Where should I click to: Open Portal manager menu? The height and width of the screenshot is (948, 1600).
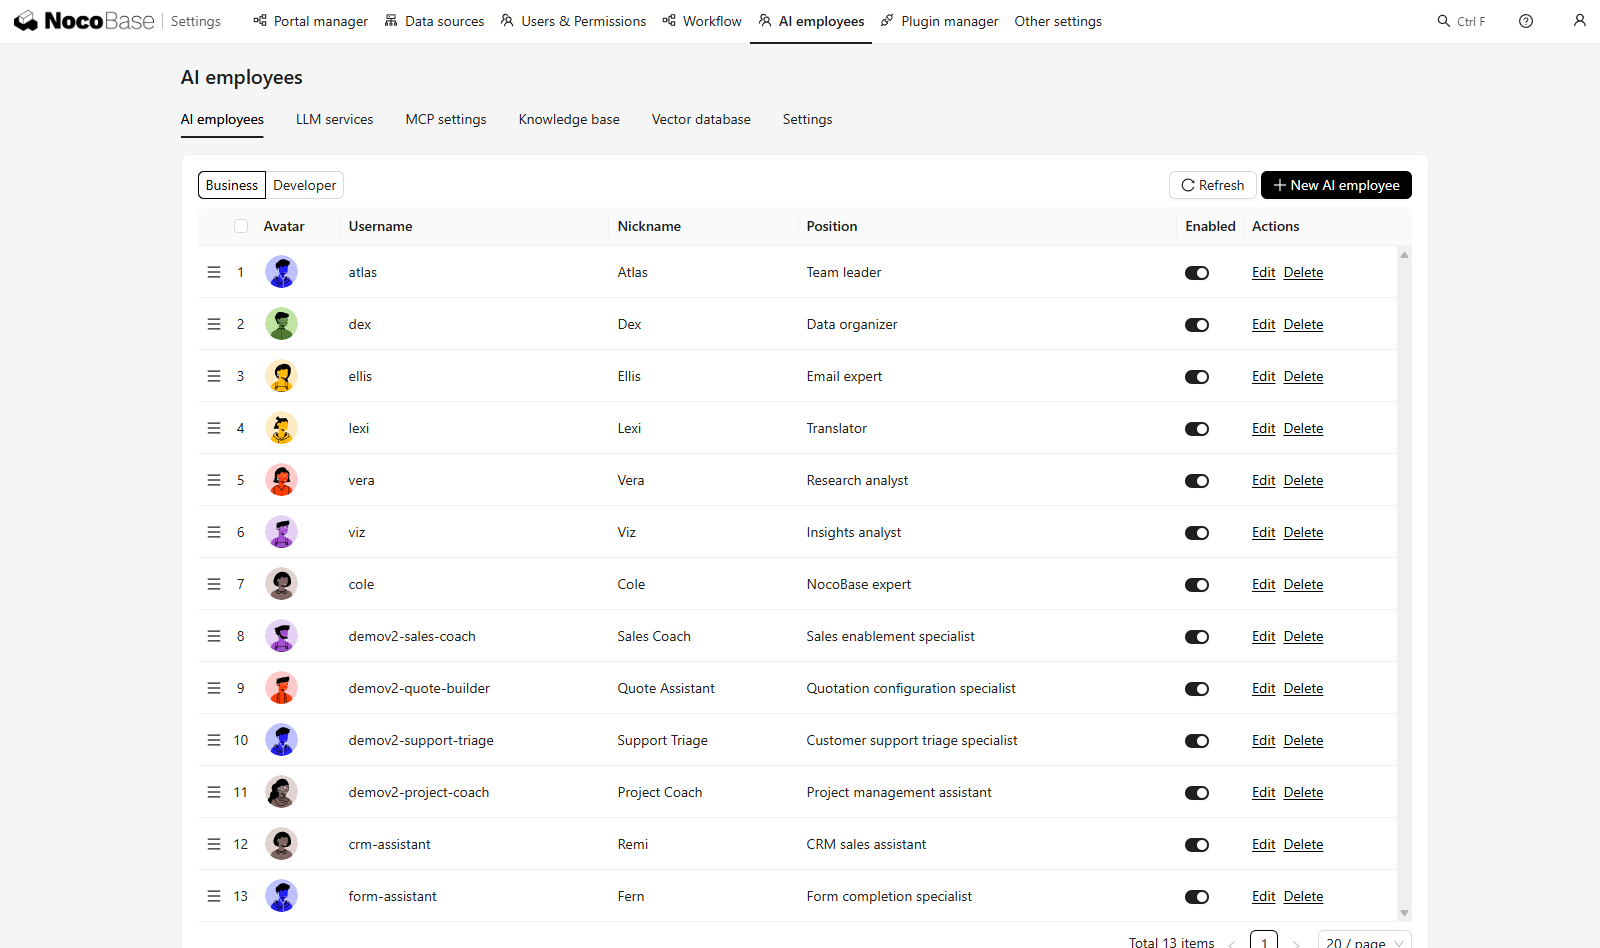(310, 21)
